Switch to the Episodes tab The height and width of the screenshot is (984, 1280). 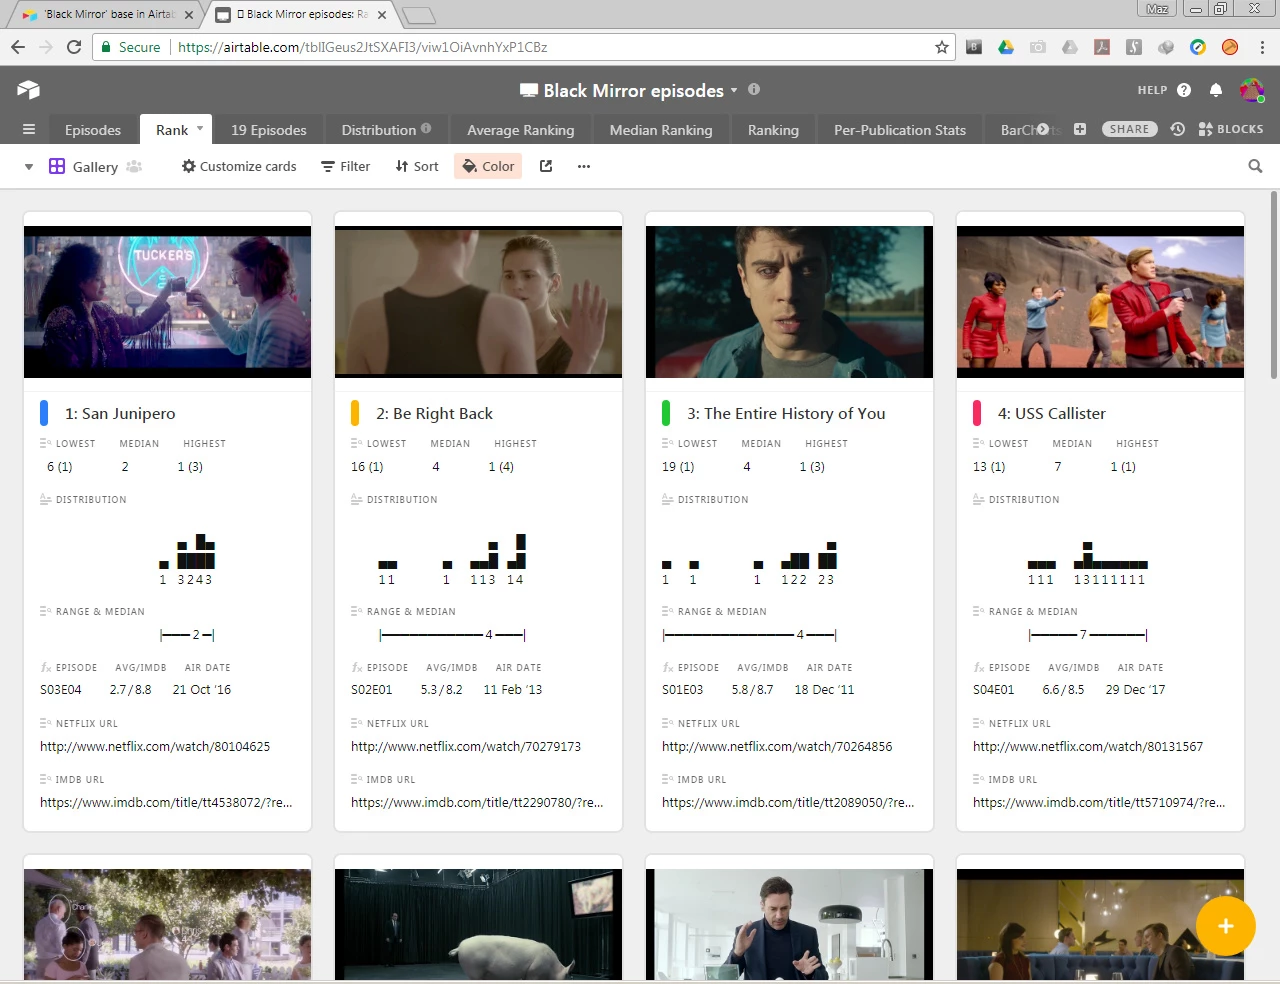tap(93, 130)
